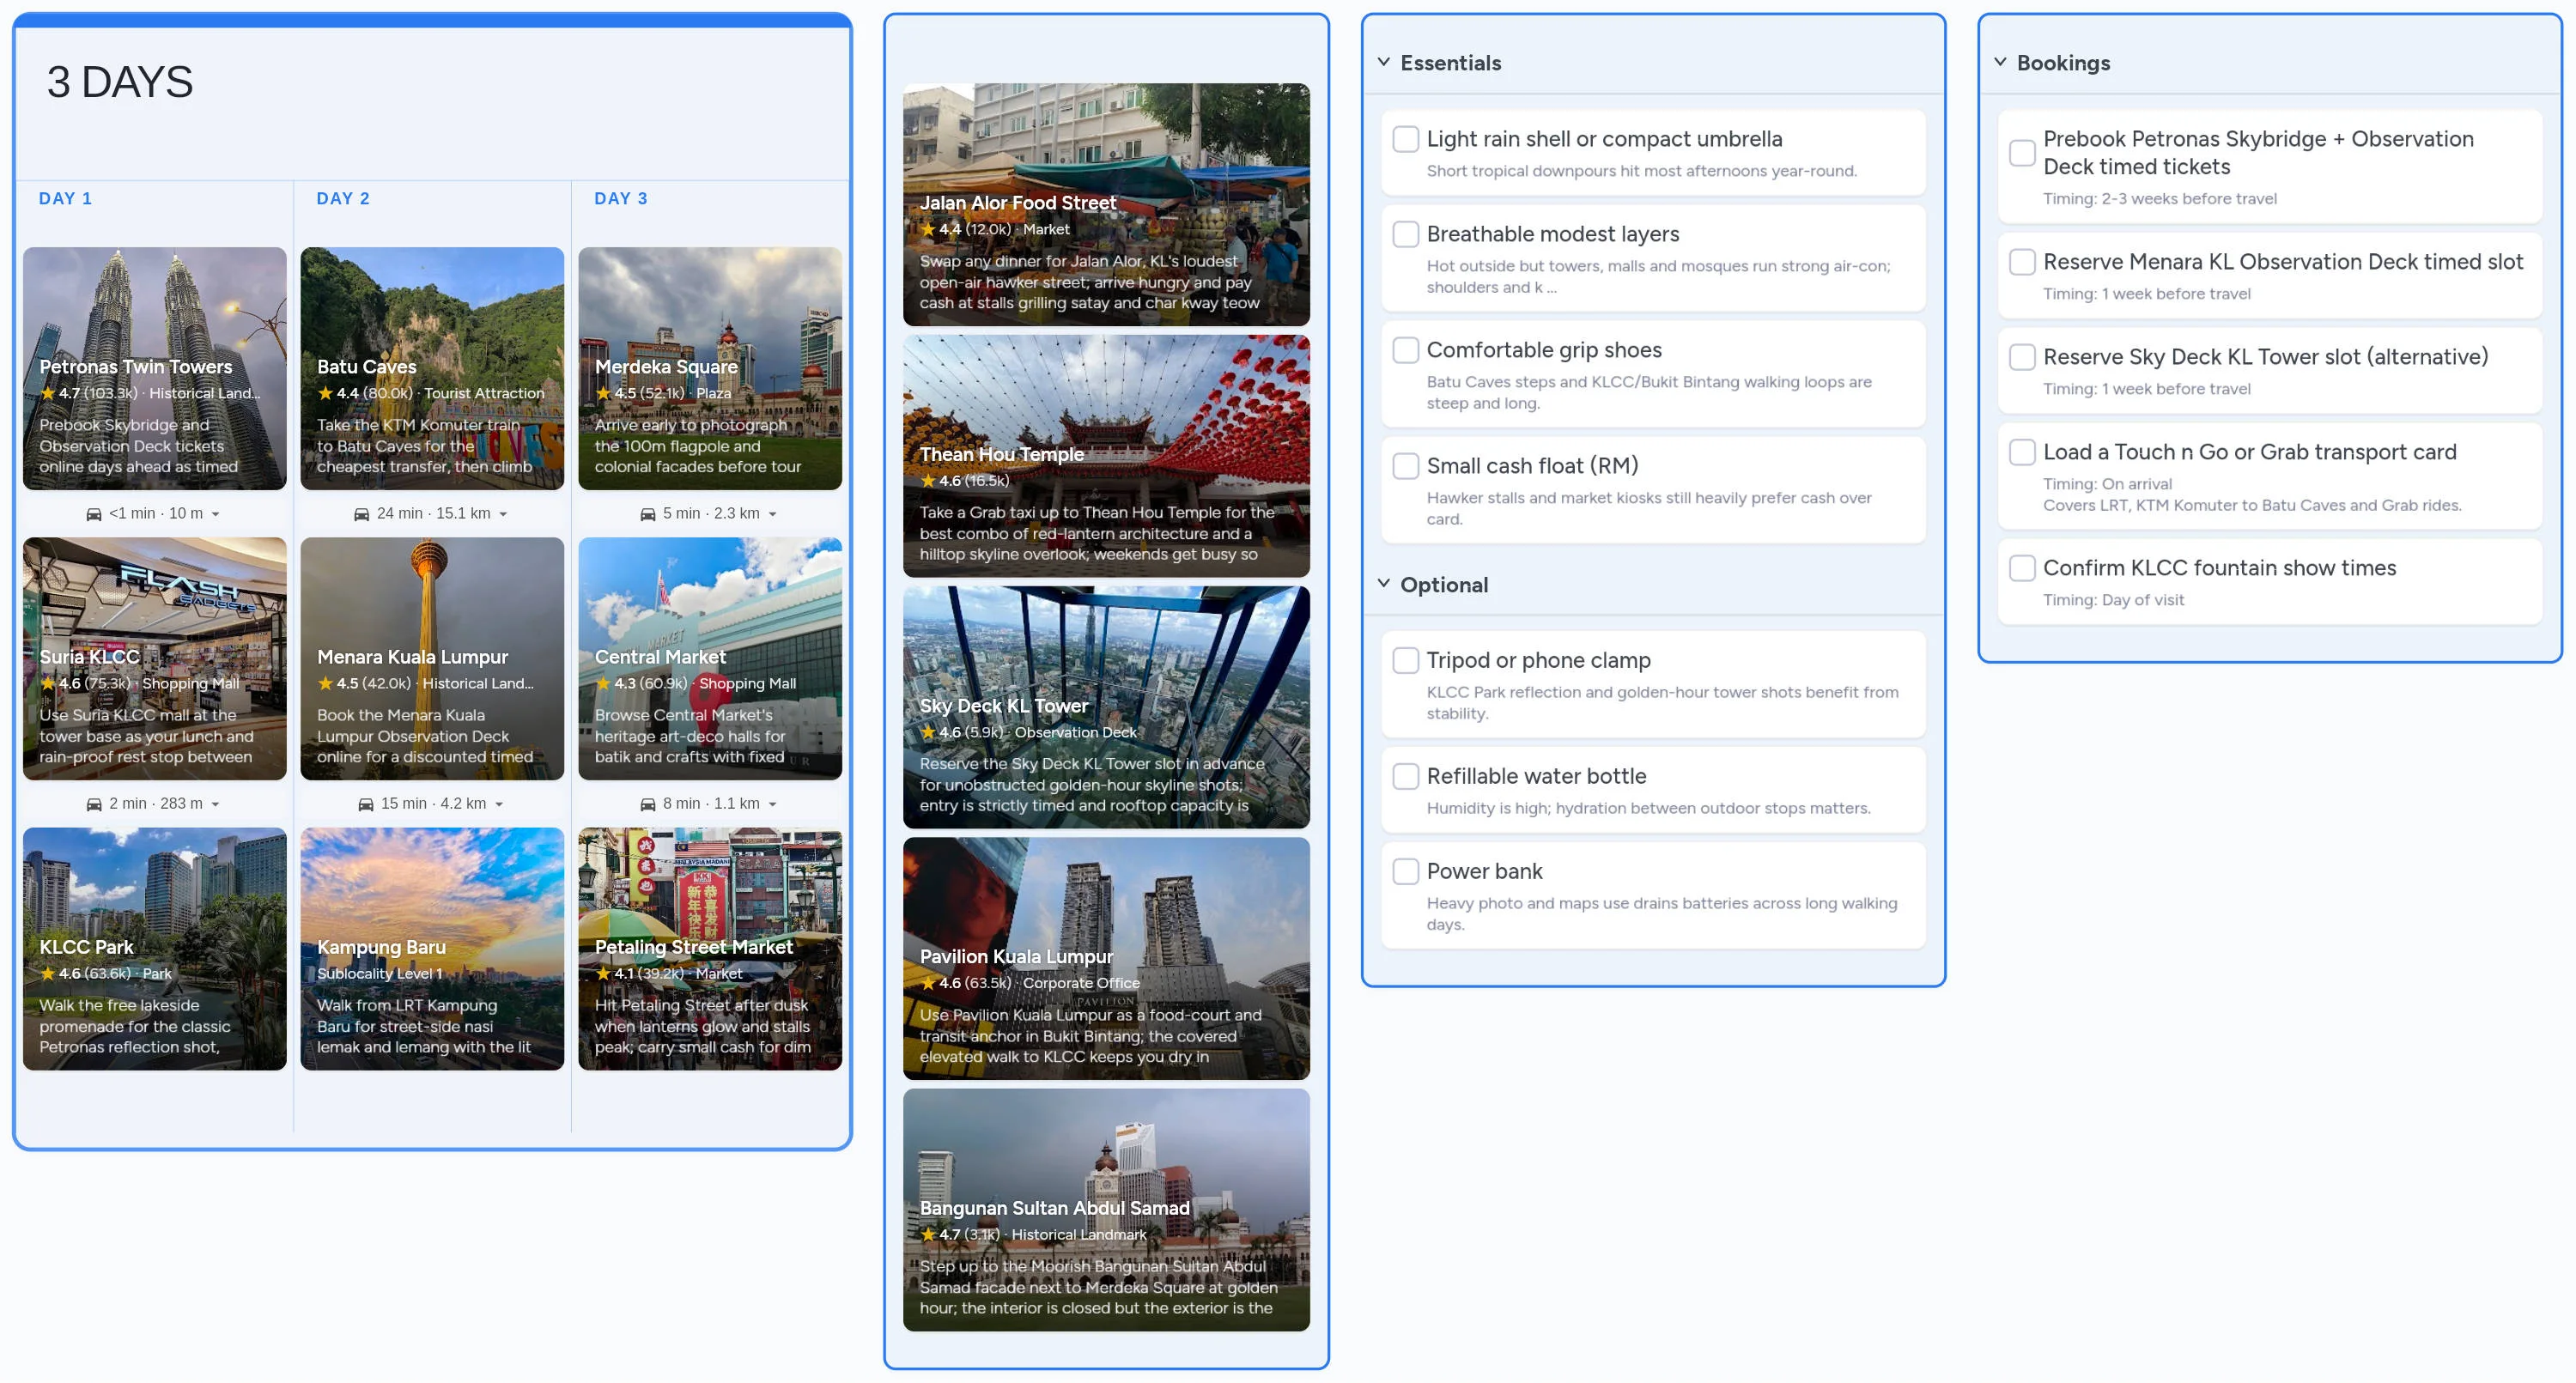Open the Bangunan Sultan Abdul Samad card
The height and width of the screenshot is (1383, 2576).
point(1107,1210)
